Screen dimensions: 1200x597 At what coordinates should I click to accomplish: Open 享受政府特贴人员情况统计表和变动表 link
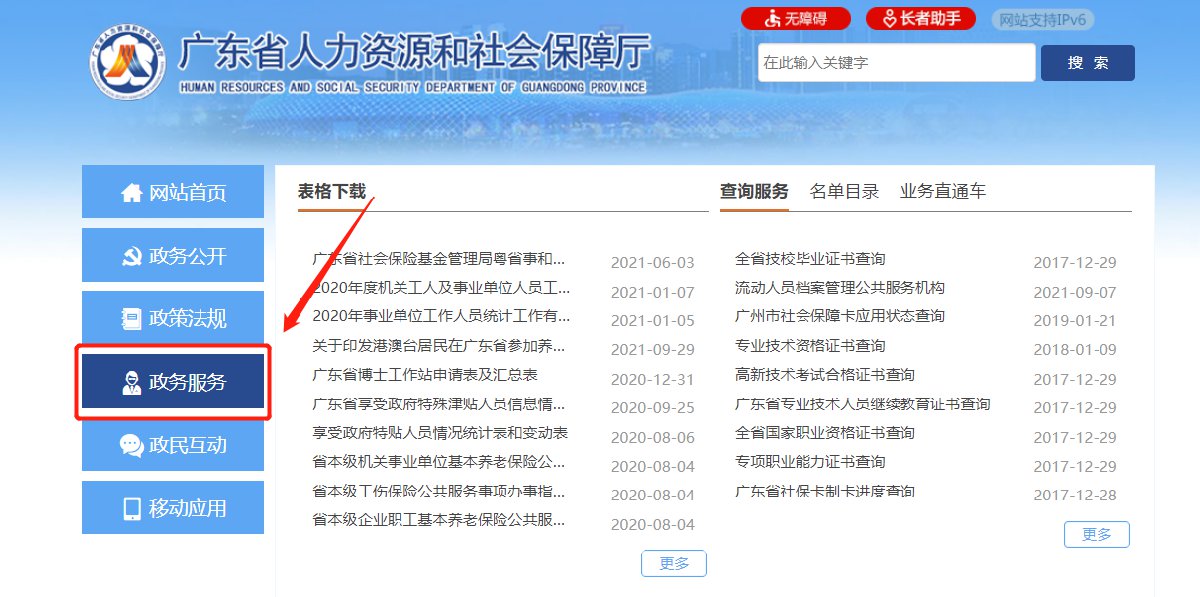tap(440, 433)
